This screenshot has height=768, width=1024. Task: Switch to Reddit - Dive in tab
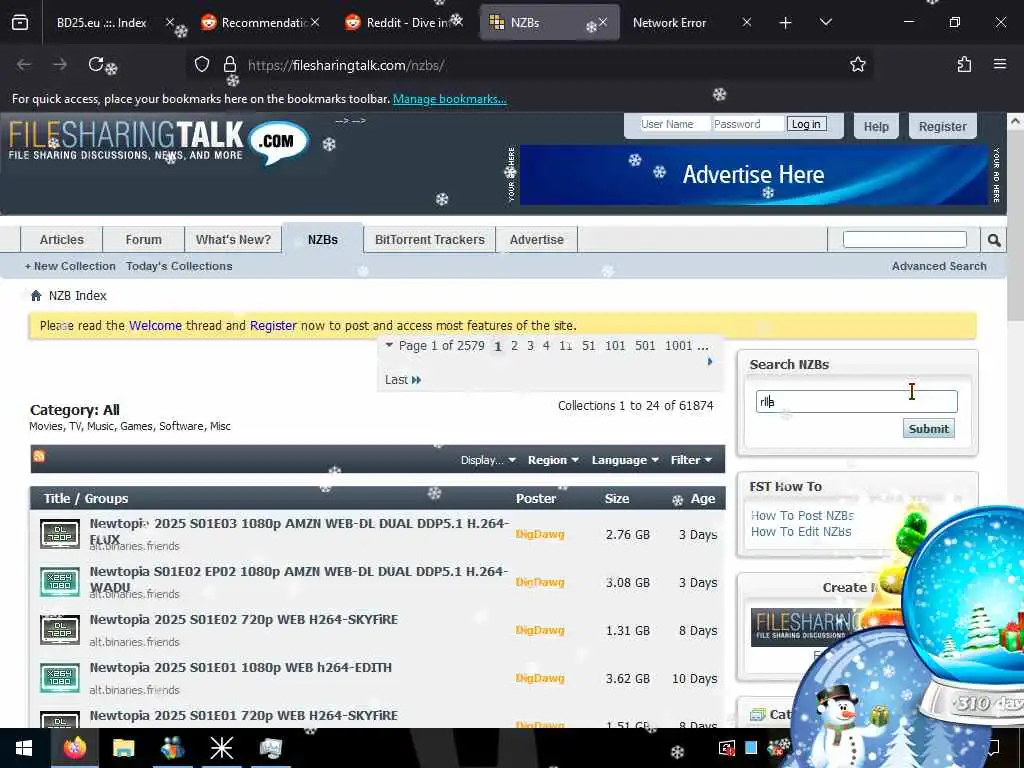click(x=405, y=23)
